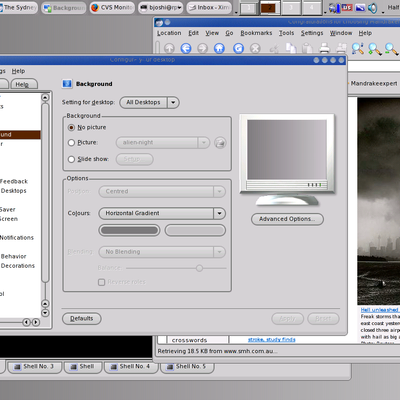Open the View menu in Konqueror
The height and width of the screenshot is (400, 400).
(212, 33)
